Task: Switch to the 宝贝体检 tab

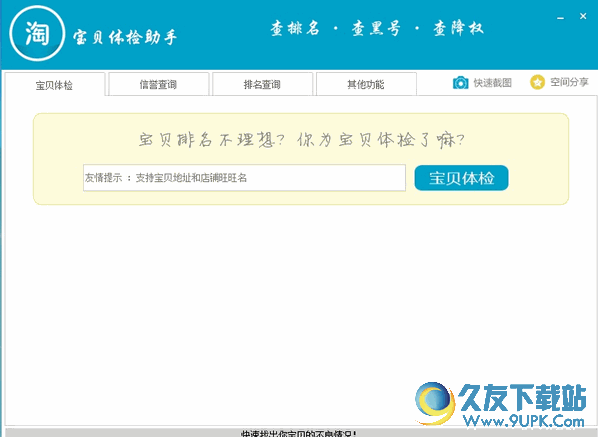Action: click(55, 84)
